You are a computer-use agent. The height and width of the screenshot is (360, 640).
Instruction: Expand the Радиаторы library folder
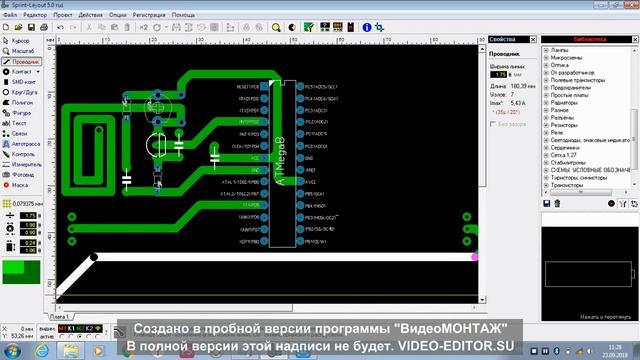click(546, 102)
